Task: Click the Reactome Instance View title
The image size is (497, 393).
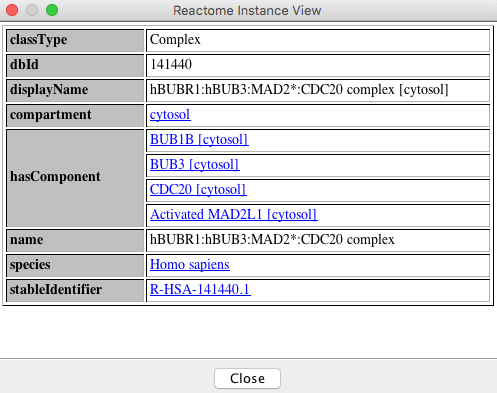Action: pos(247,11)
